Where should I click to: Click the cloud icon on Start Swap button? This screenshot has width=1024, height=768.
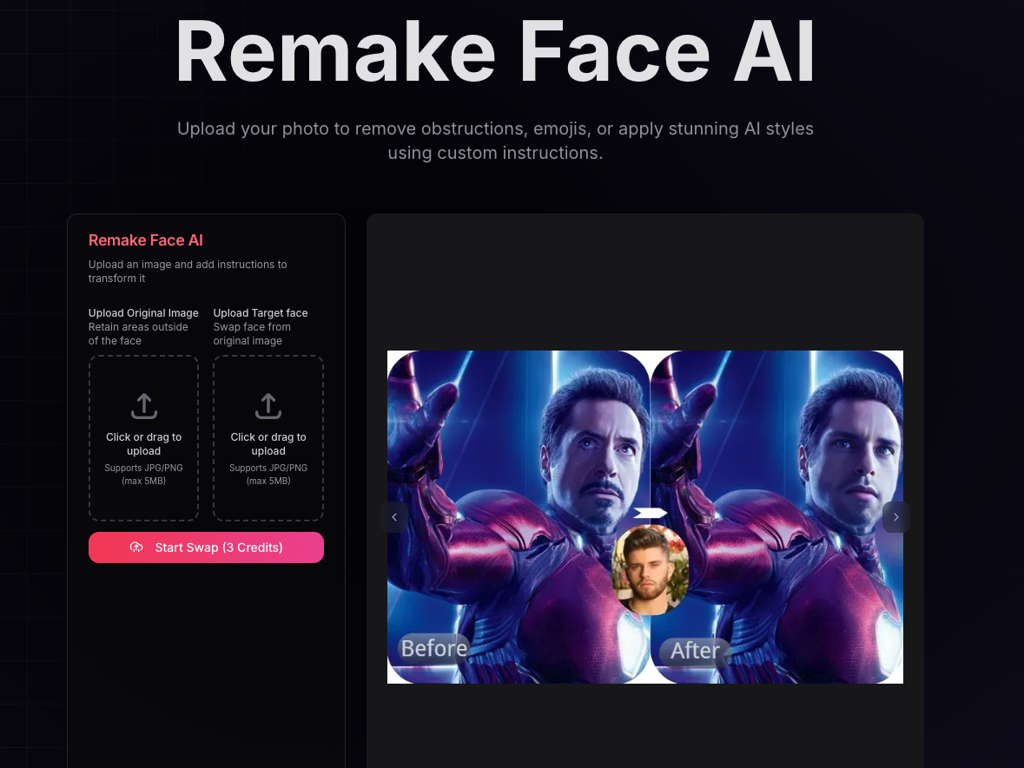136,548
